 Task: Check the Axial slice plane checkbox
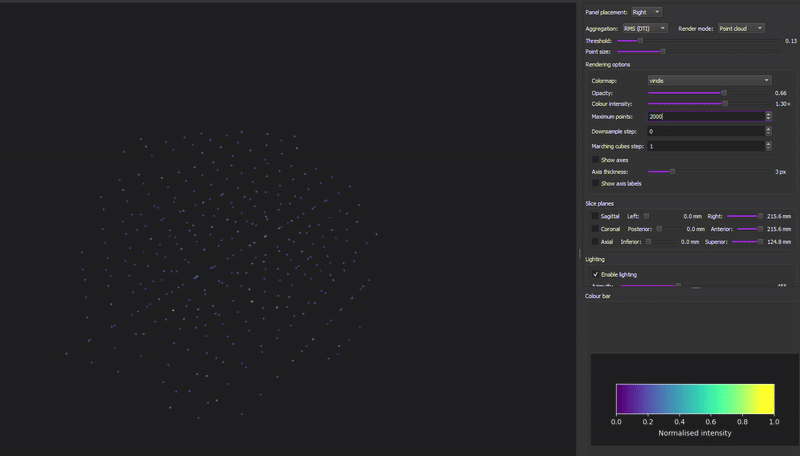click(x=596, y=242)
